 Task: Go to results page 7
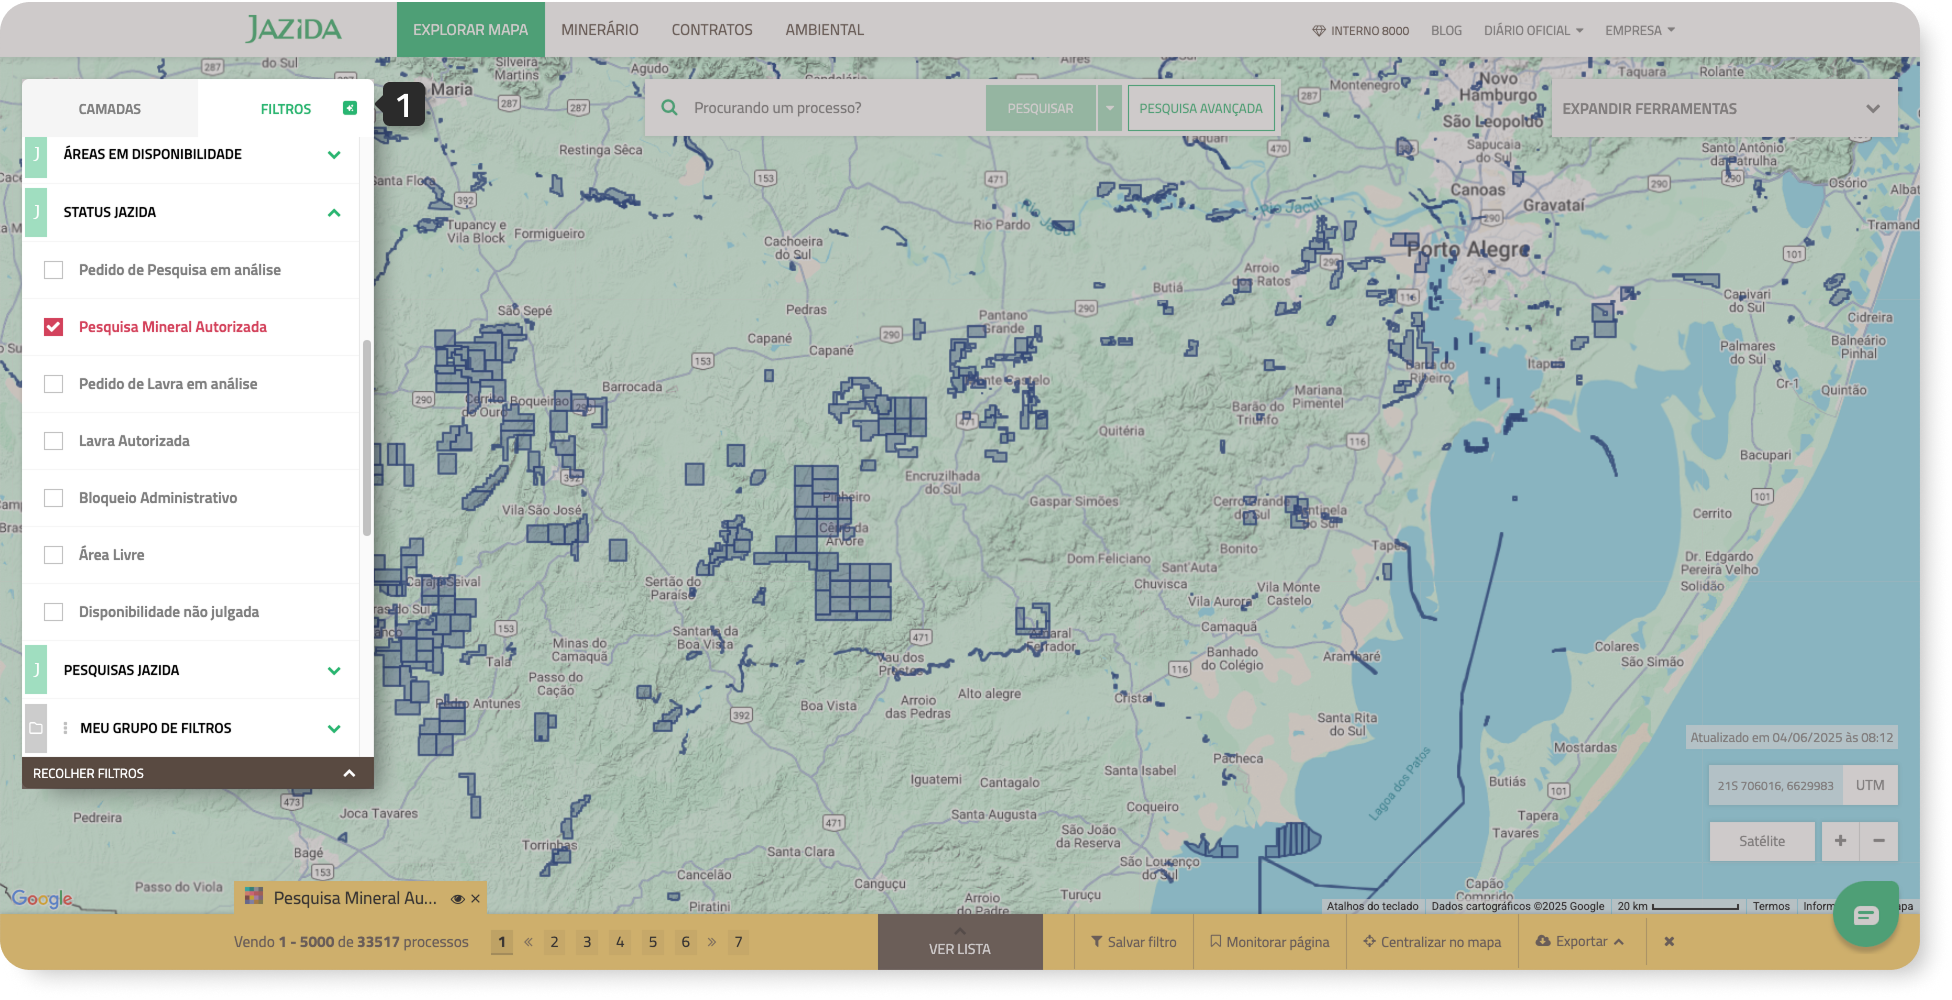pos(738,942)
